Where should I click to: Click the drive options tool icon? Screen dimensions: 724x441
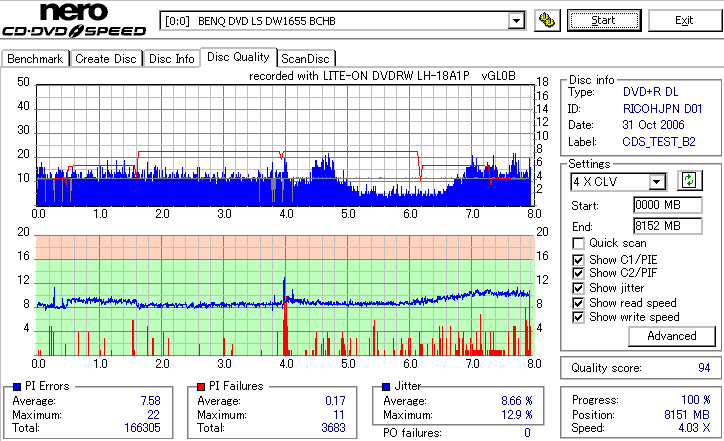tap(547, 20)
